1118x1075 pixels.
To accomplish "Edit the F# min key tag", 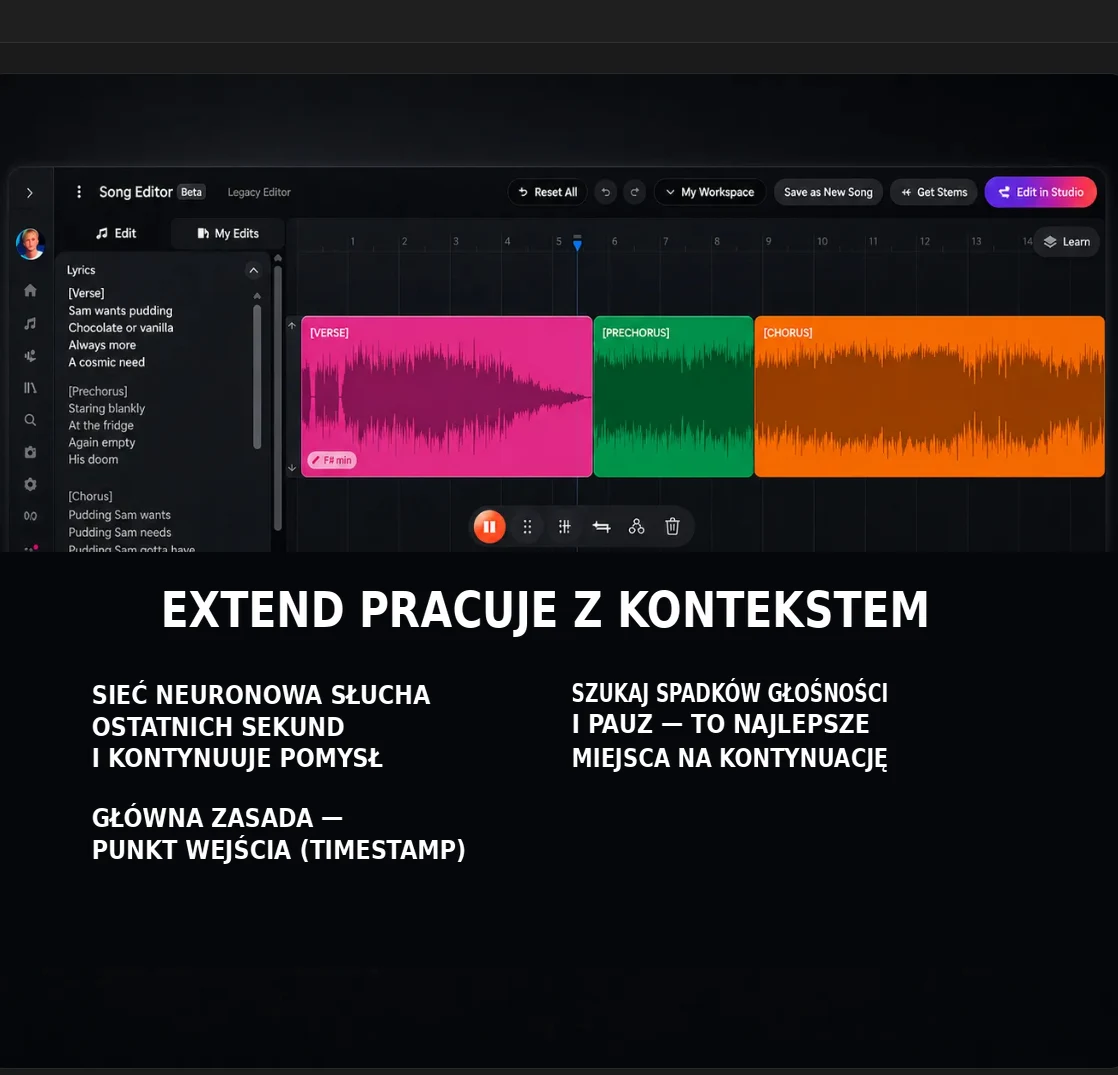I will pyautogui.click(x=332, y=461).
